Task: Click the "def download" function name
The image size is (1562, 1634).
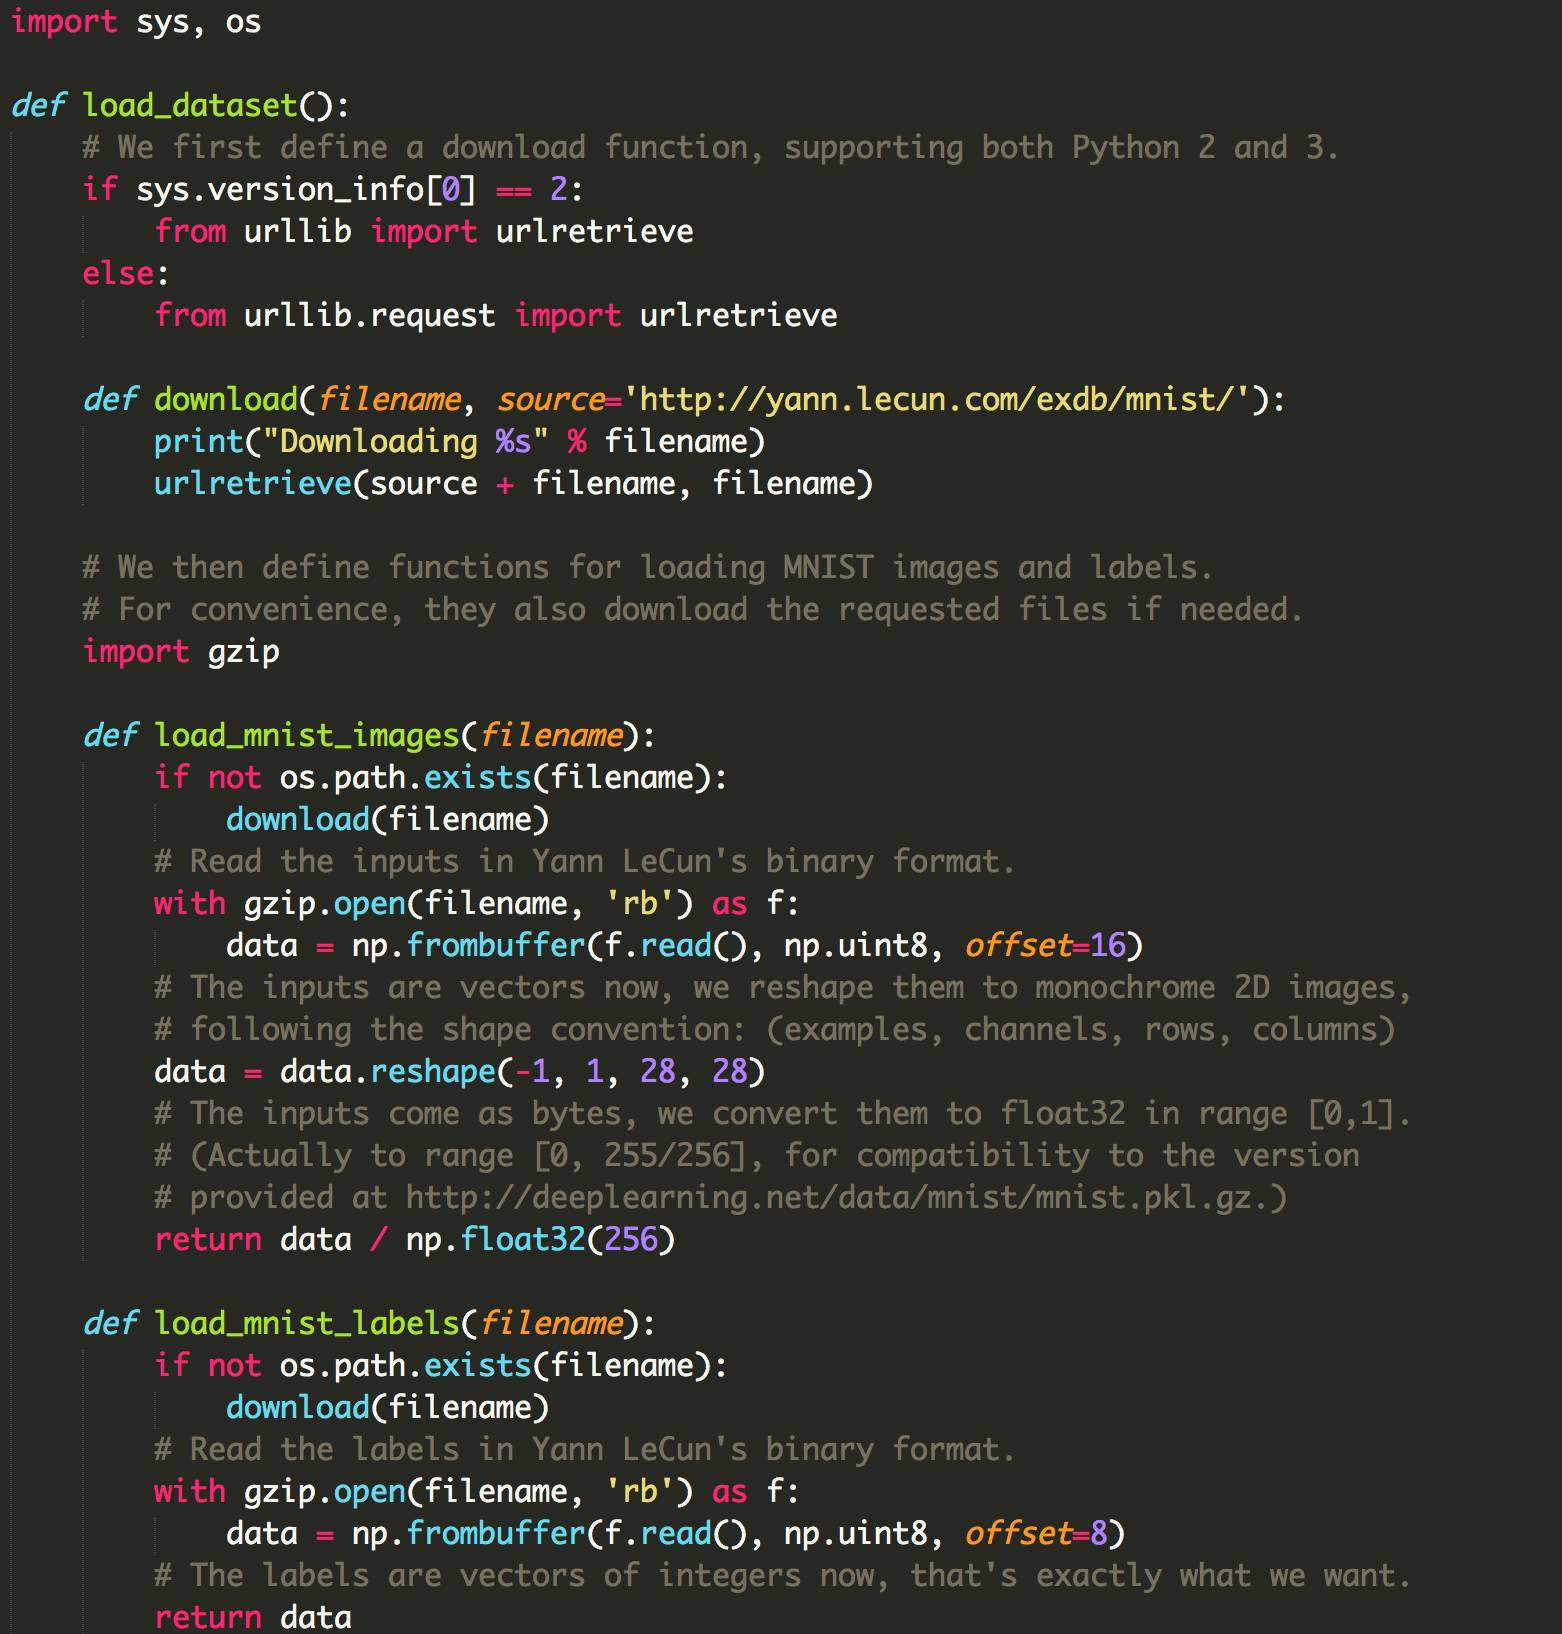Action: point(226,399)
